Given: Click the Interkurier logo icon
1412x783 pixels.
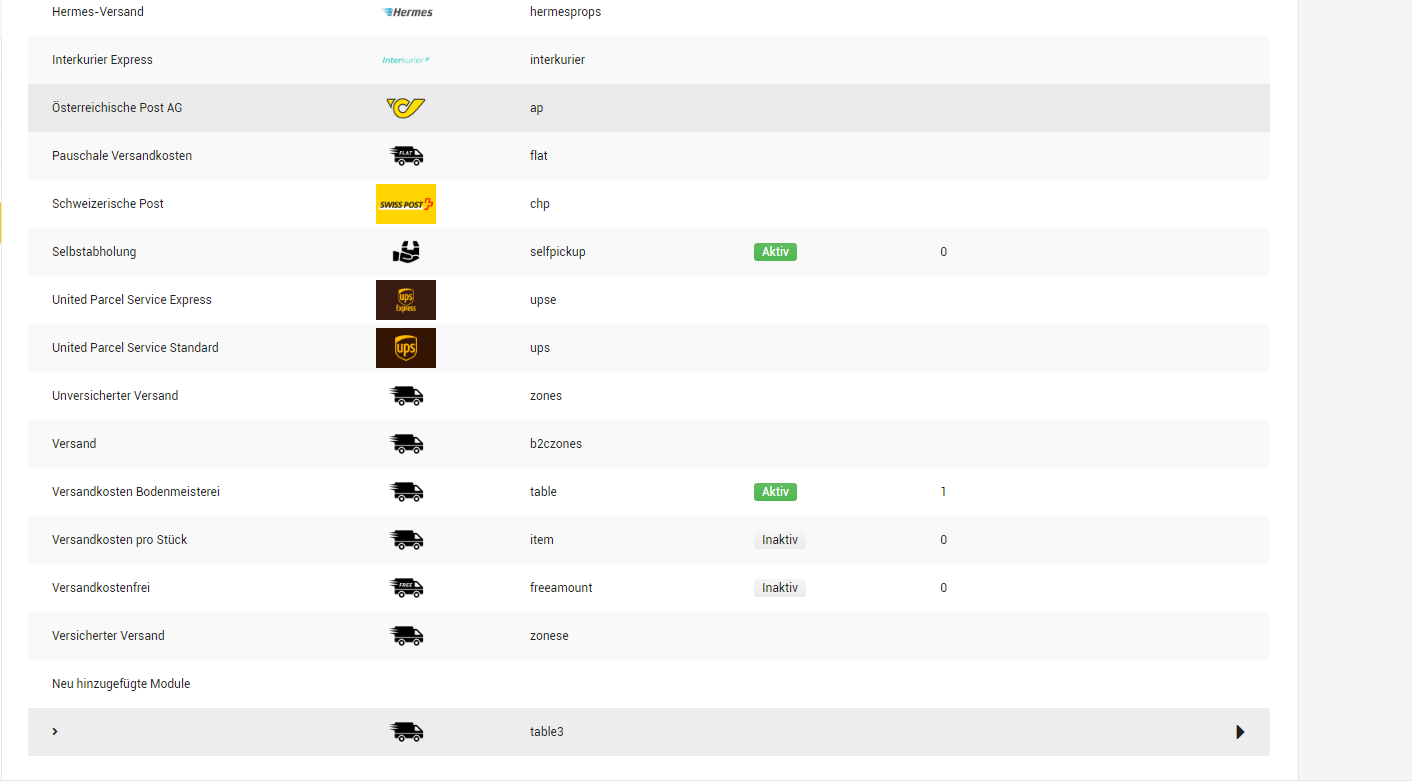Looking at the screenshot, I should click(405, 60).
